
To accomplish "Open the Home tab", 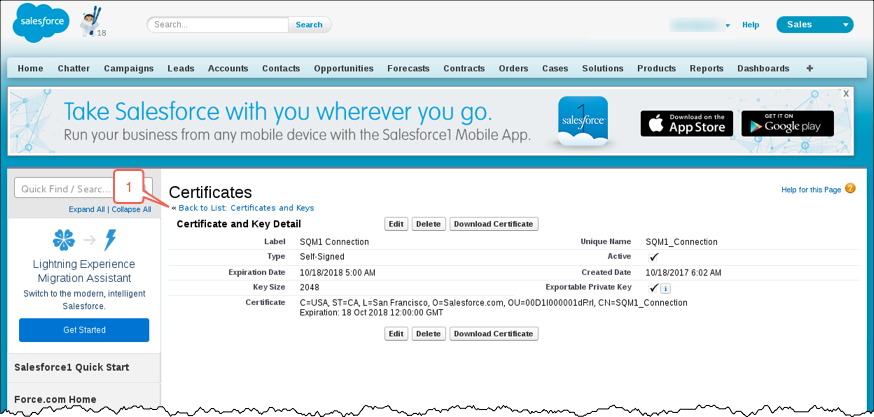I will 30,68.
